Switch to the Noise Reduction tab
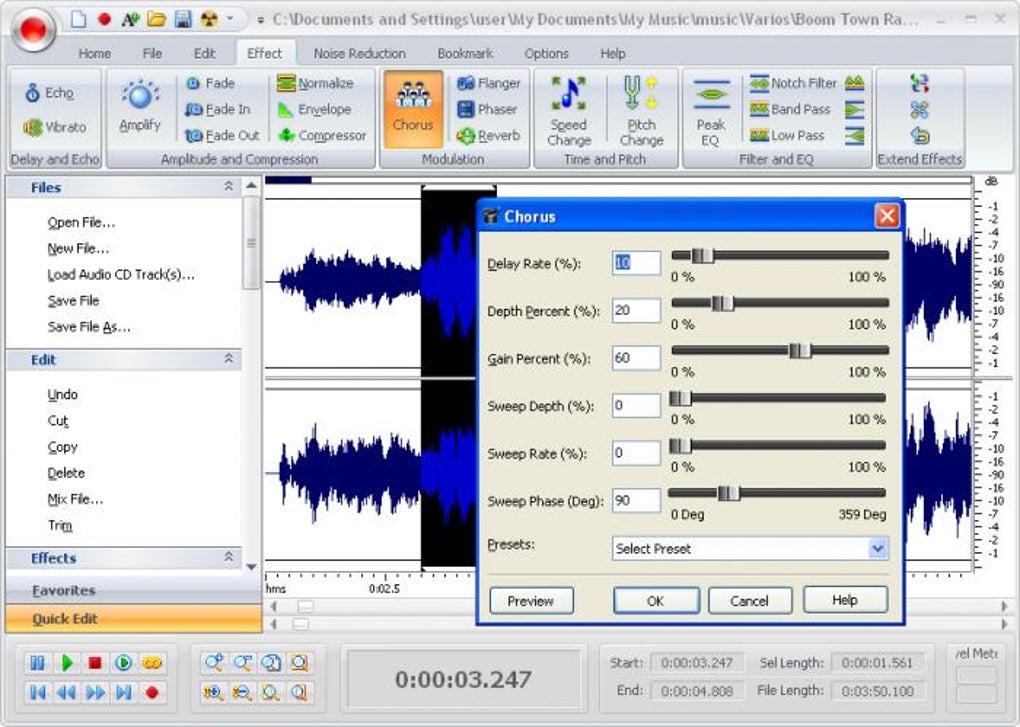Screen dimensions: 1020x727 pyautogui.click(x=359, y=53)
